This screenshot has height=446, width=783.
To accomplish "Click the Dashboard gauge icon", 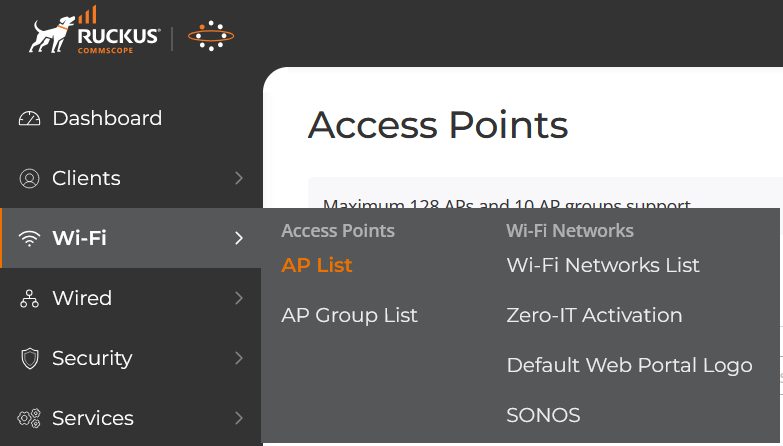I will [x=30, y=119].
